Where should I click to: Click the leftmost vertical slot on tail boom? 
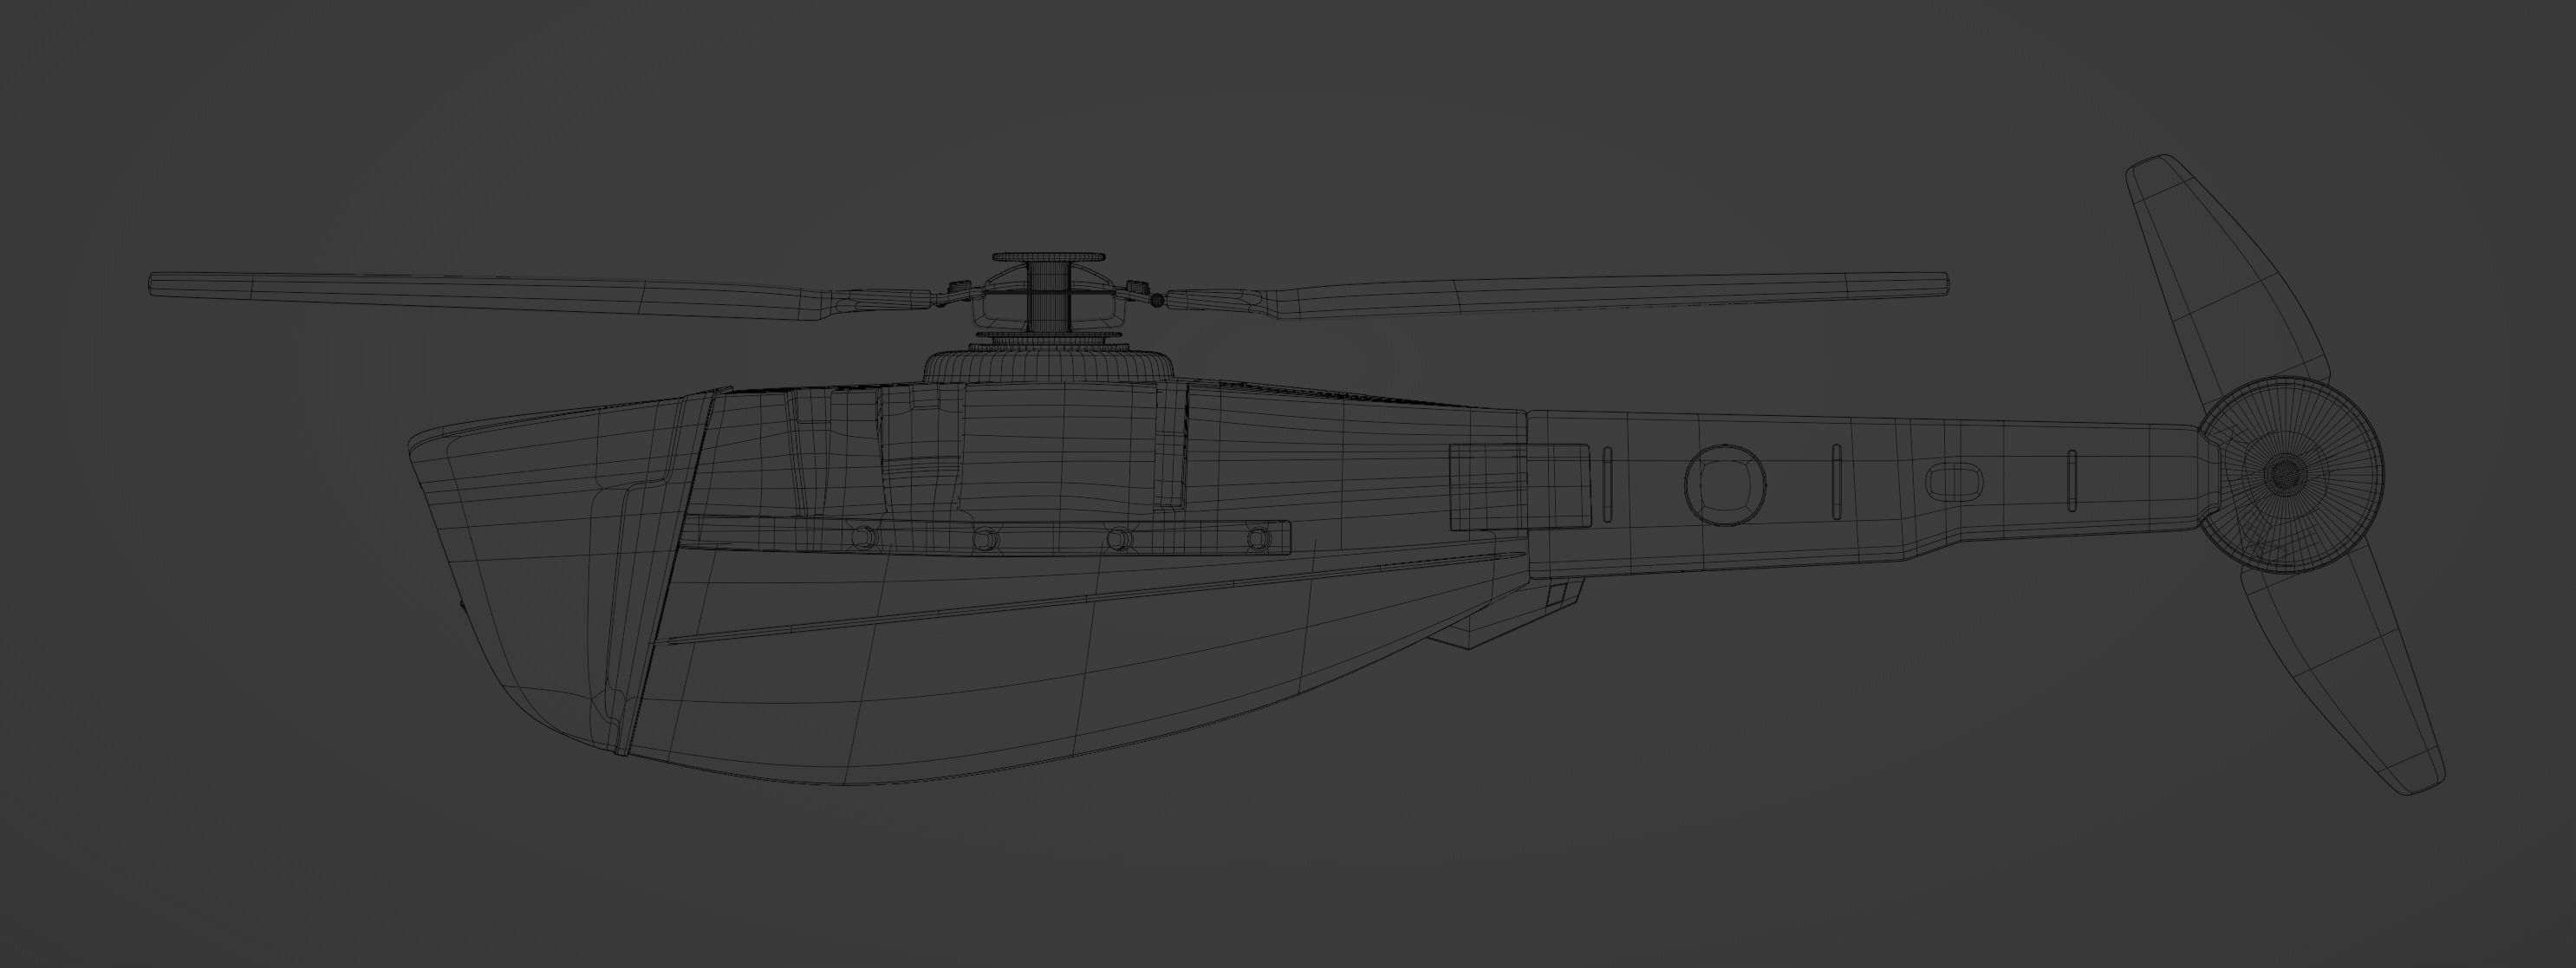1607,485
